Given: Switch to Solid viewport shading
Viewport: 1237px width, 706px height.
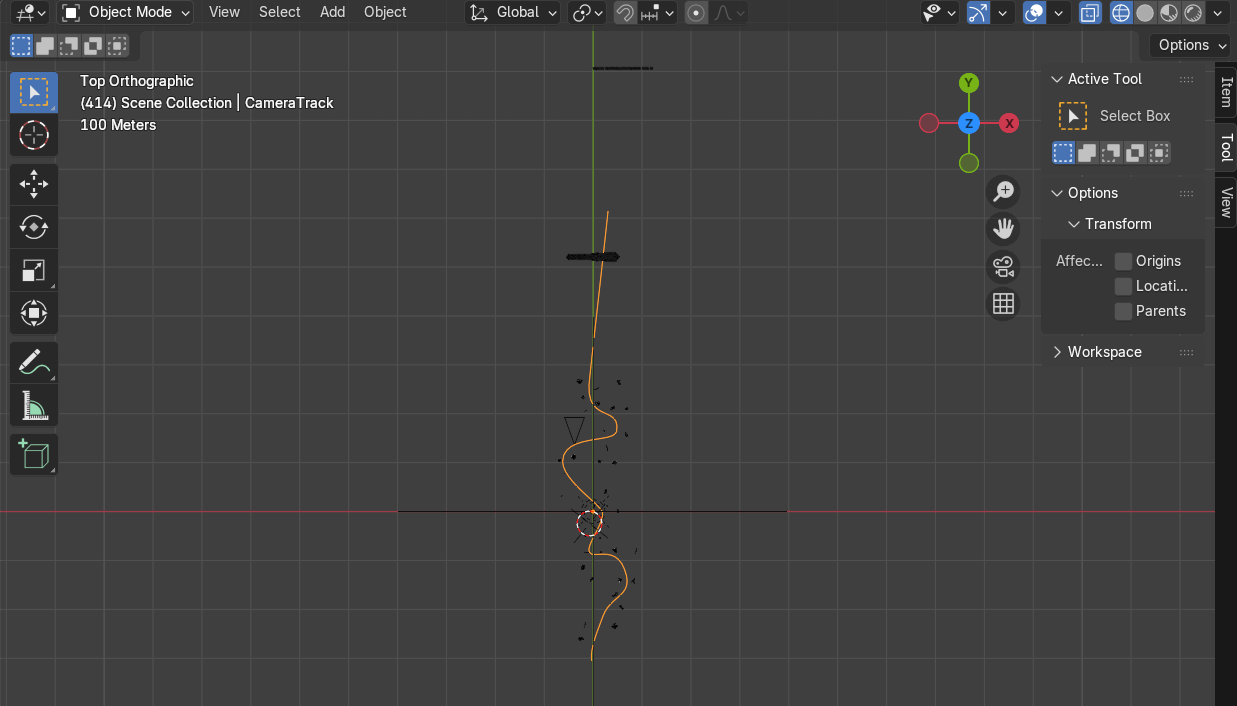Looking at the screenshot, I should pyautogui.click(x=1145, y=13).
